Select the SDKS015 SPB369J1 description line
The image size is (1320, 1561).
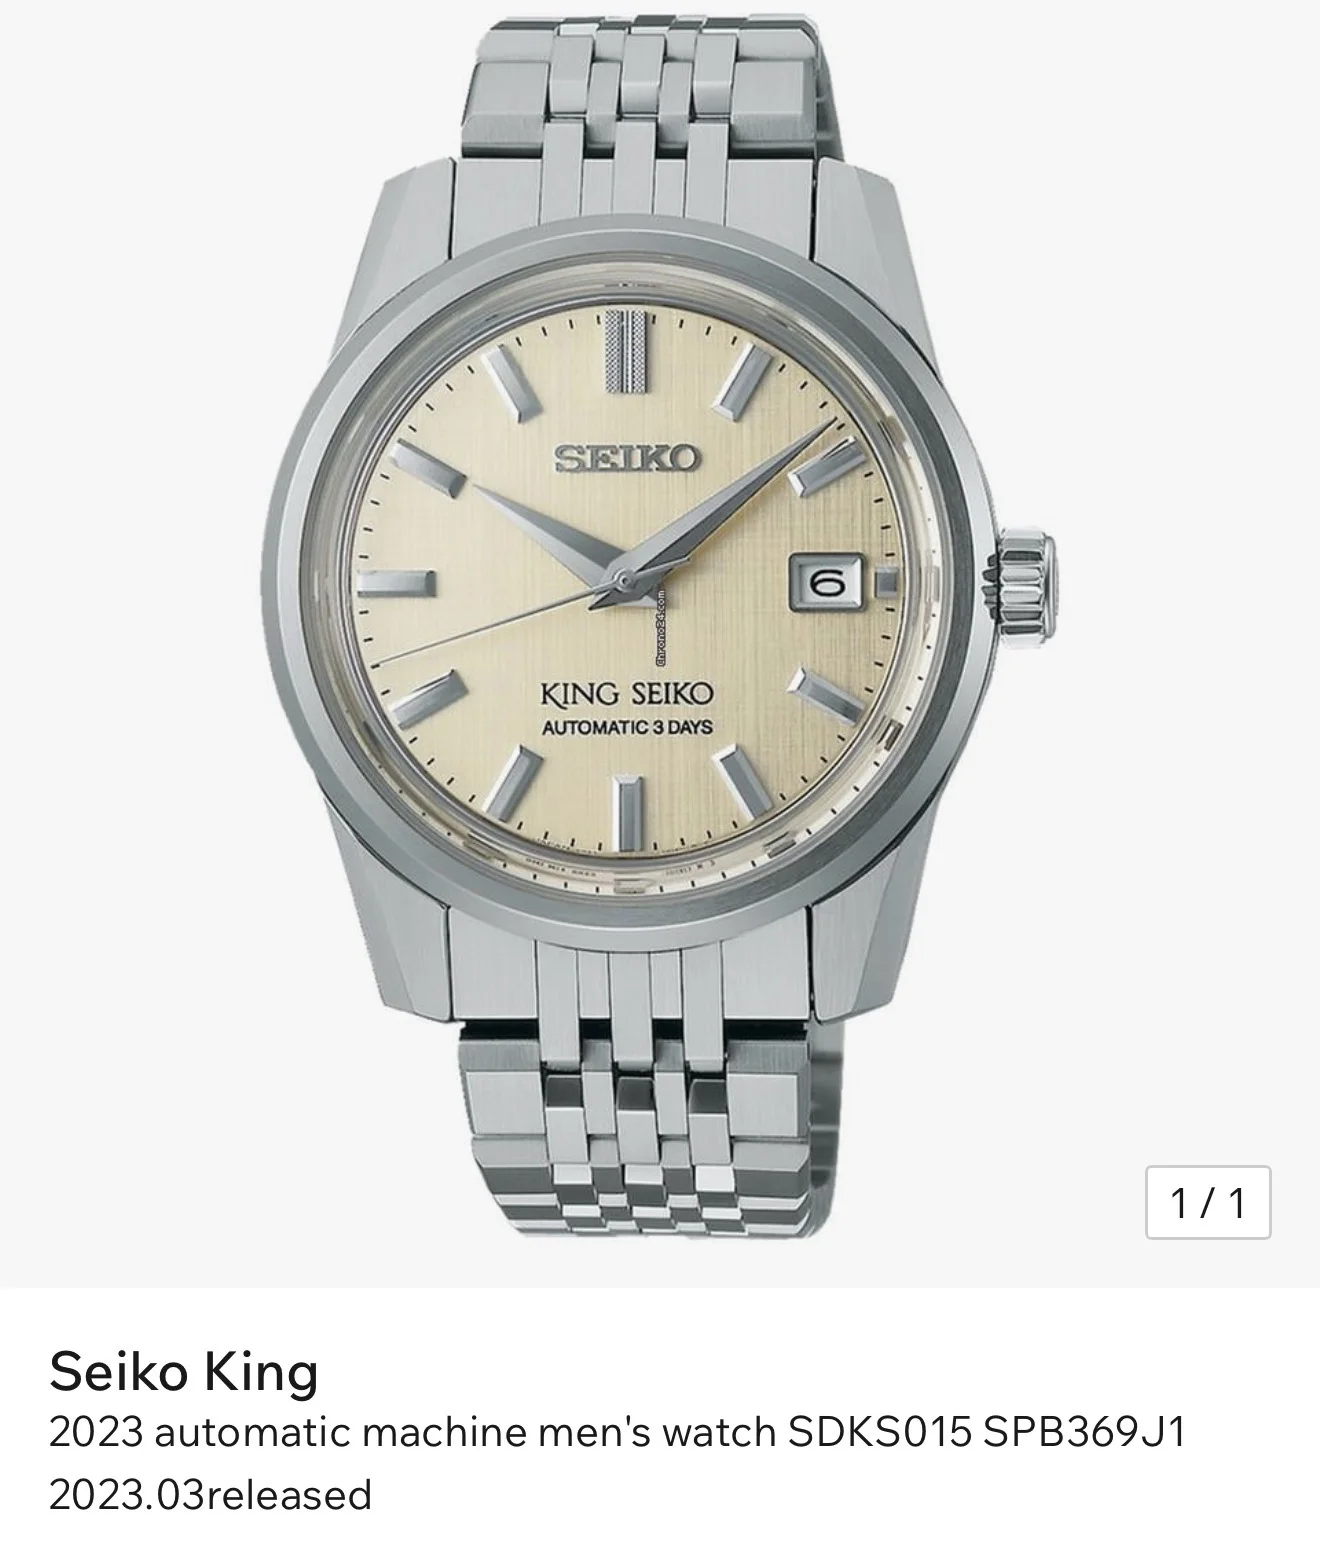pos(616,1433)
